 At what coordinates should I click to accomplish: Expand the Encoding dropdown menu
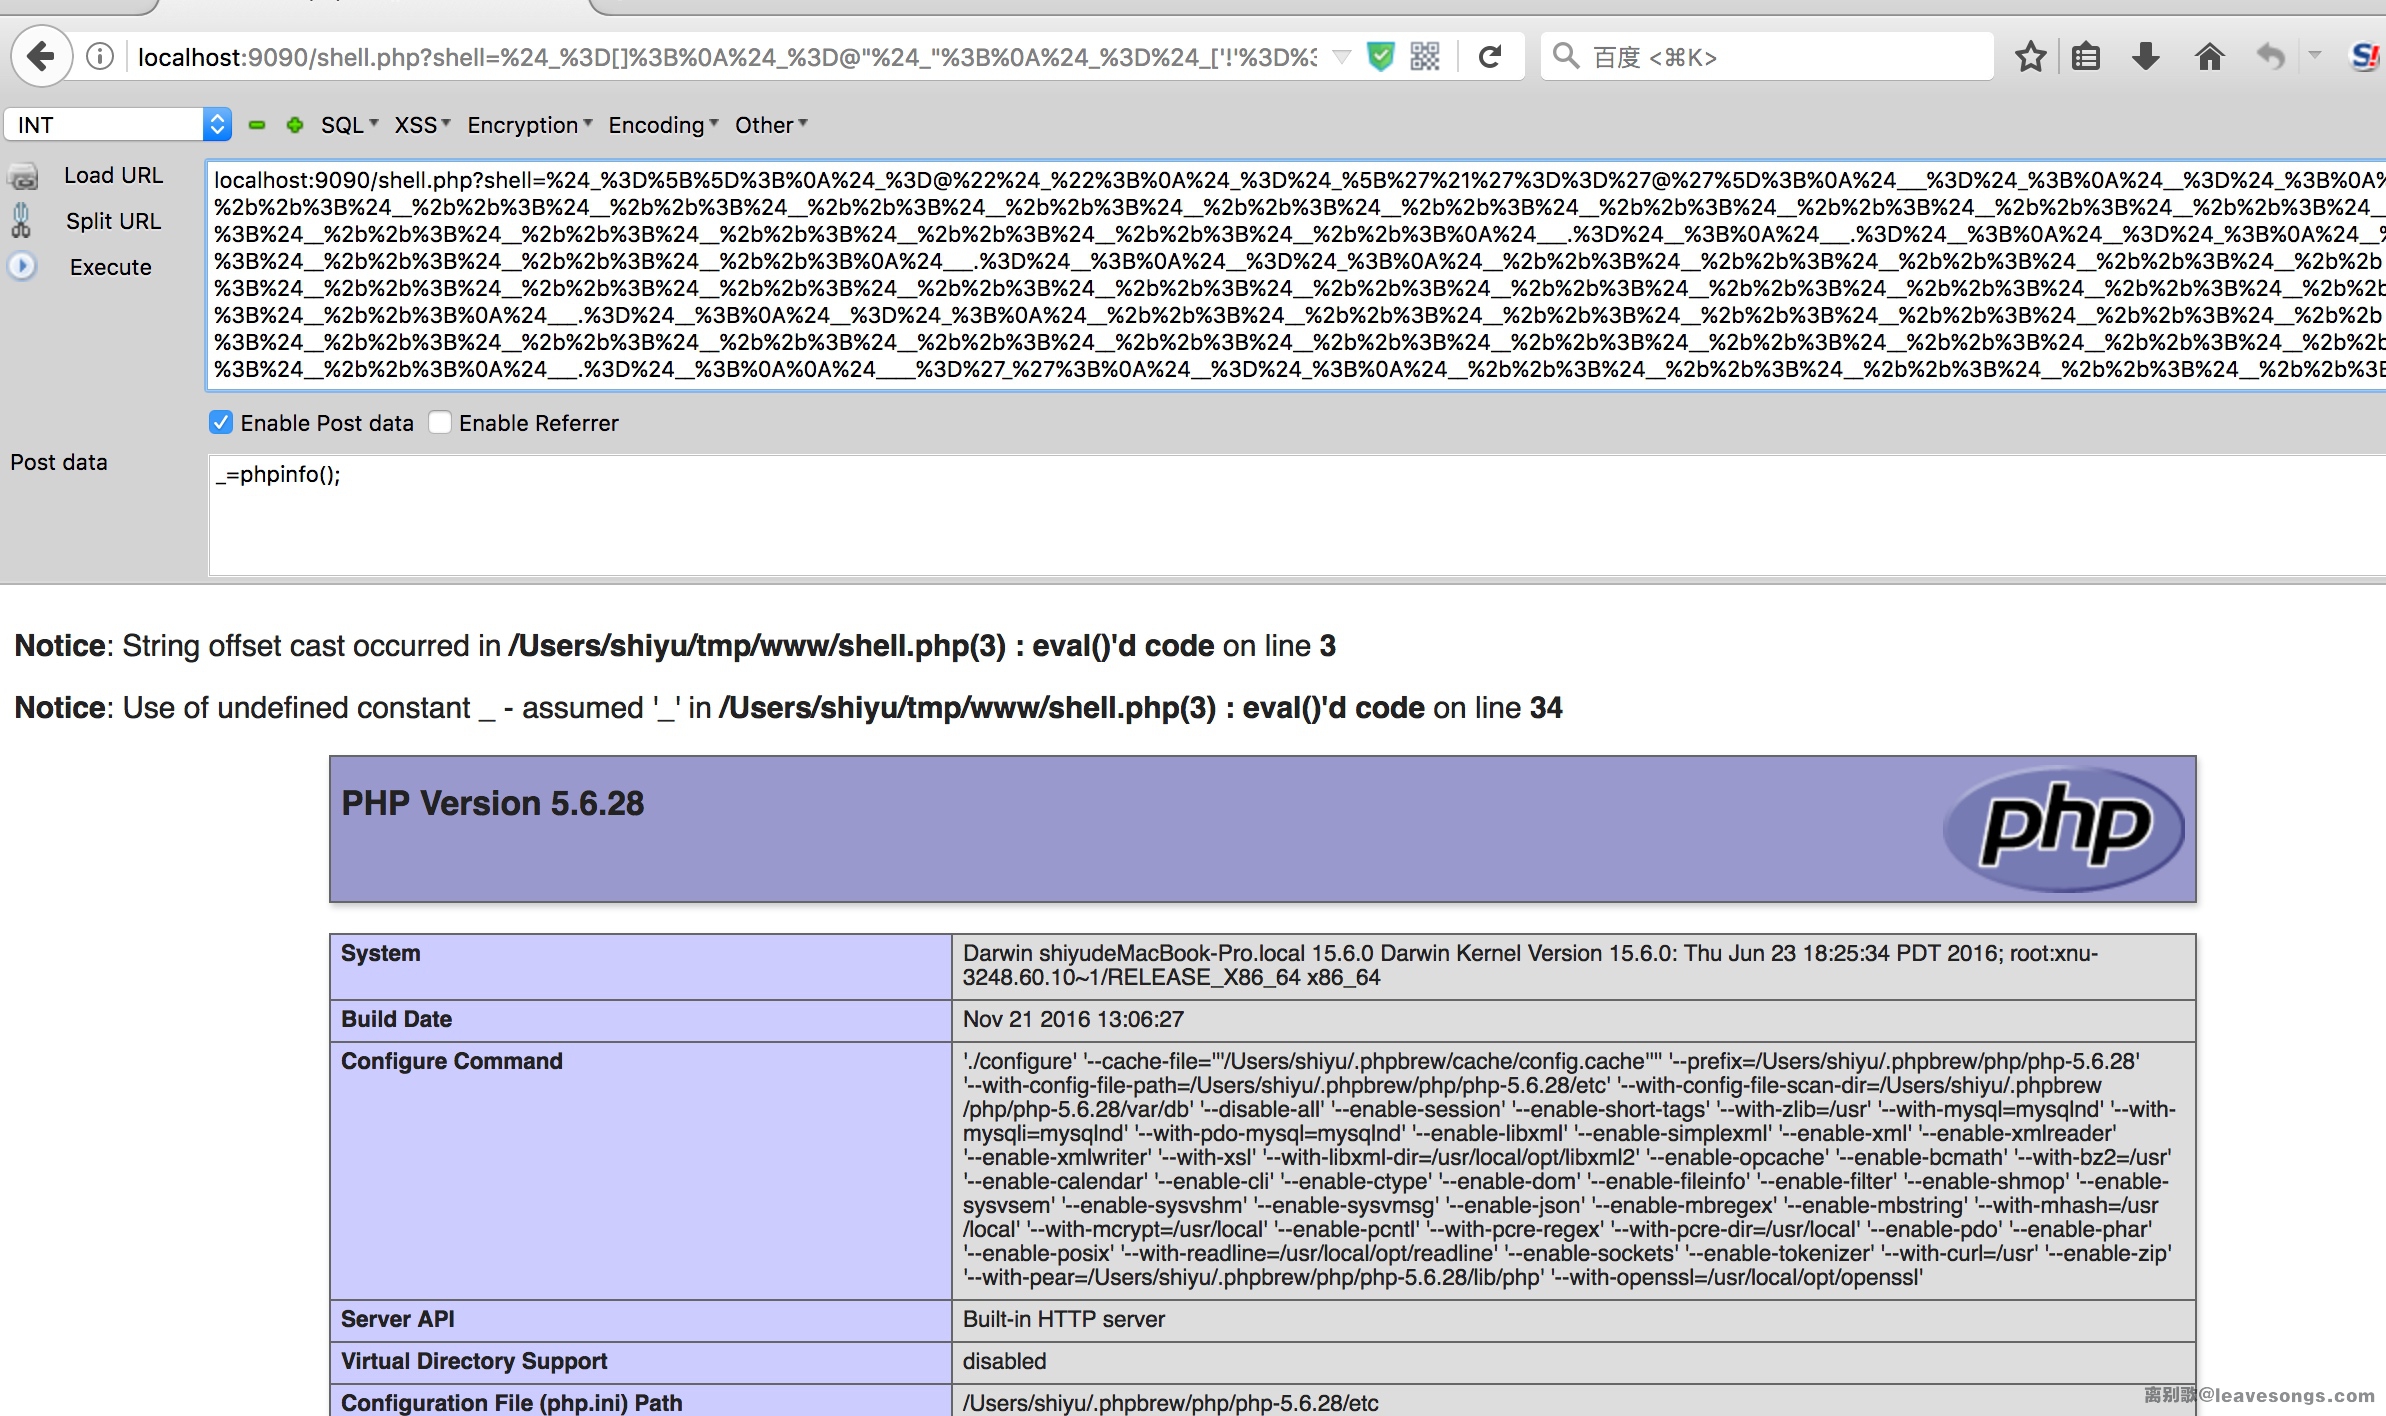point(662,125)
